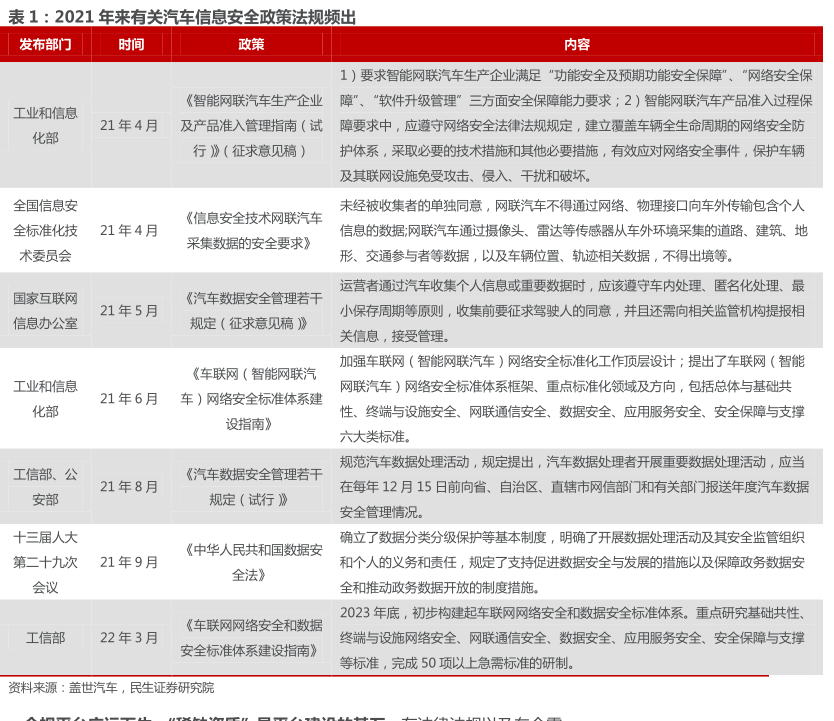Select the 时间 column header
834x721 pixels.
(131, 44)
